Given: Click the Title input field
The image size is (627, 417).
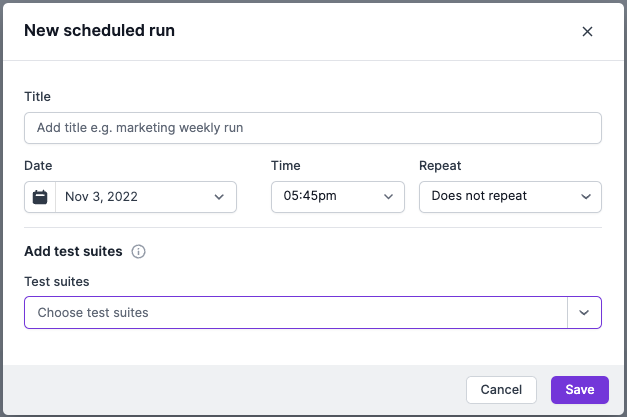Looking at the screenshot, I should click(x=313, y=128).
